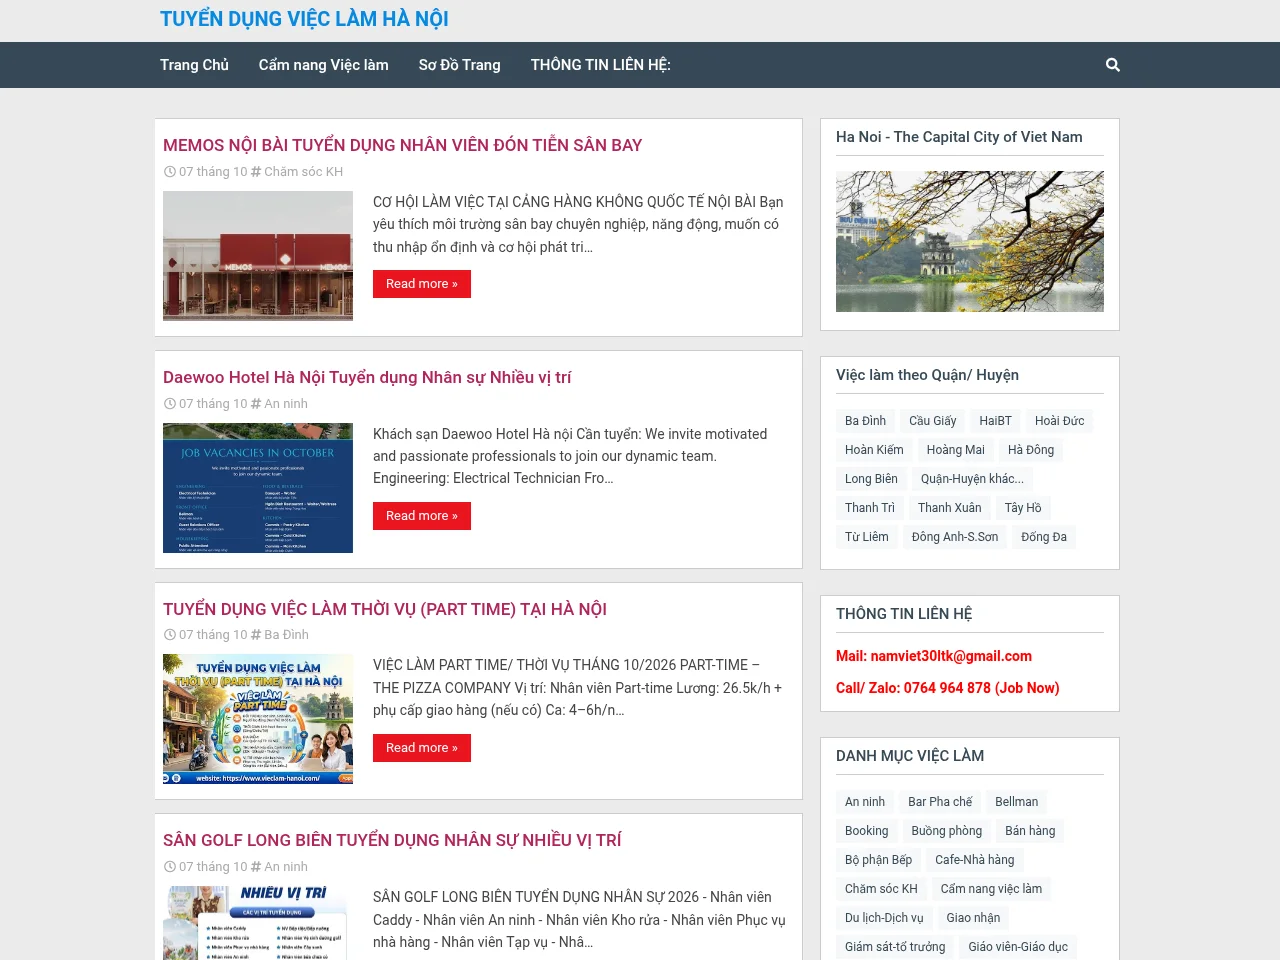1280x960 pixels.
Task: Select the Quận-Huyện khác tag
Action: (972, 479)
